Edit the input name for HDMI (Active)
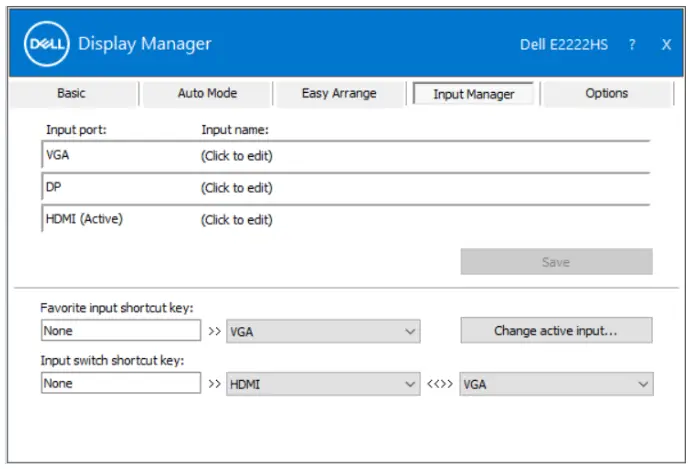The image size is (690, 469). (237, 220)
